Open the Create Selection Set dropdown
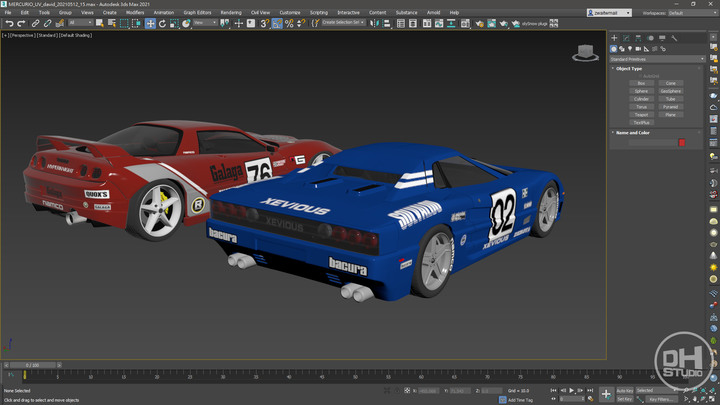Viewport: 720px width, 405px height. pos(343,22)
